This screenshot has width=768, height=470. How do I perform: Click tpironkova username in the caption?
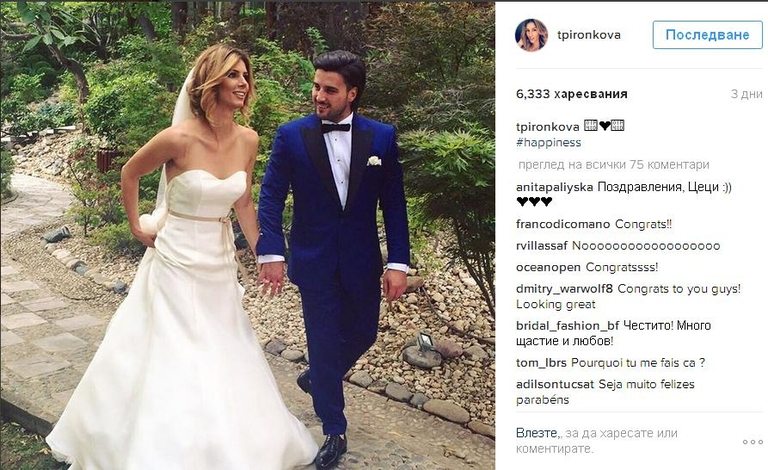(x=548, y=127)
